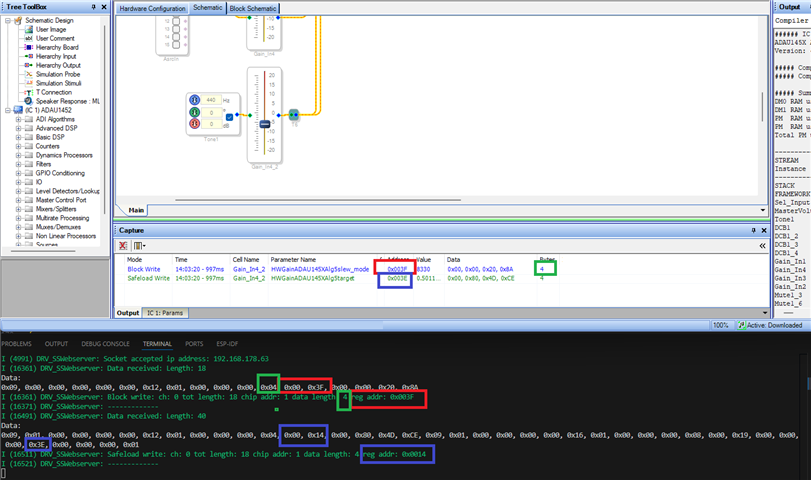Image resolution: width=811 pixels, height=480 pixels.
Task: Toggle AsrcIn channel 12 checkbox
Action: pyautogui.click(x=176, y=21)
